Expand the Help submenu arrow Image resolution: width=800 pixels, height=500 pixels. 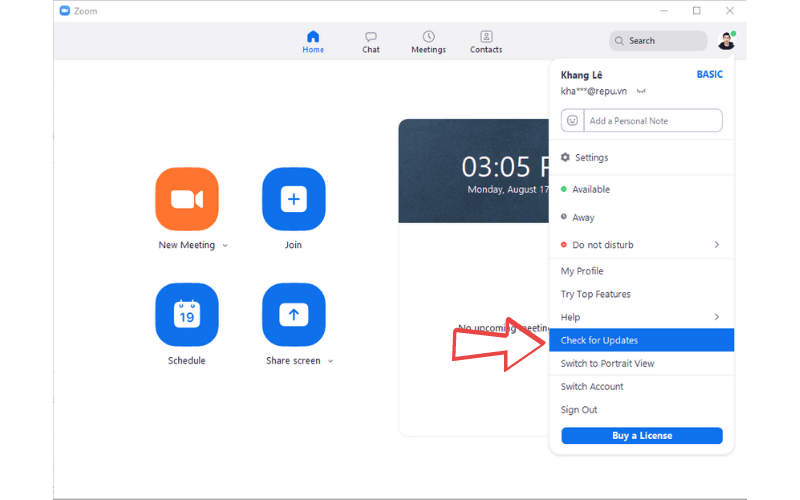click(716, 317)
